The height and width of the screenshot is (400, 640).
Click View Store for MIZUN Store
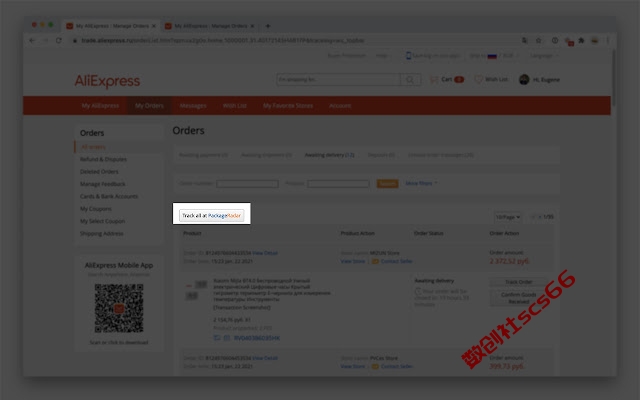(353, 261)
